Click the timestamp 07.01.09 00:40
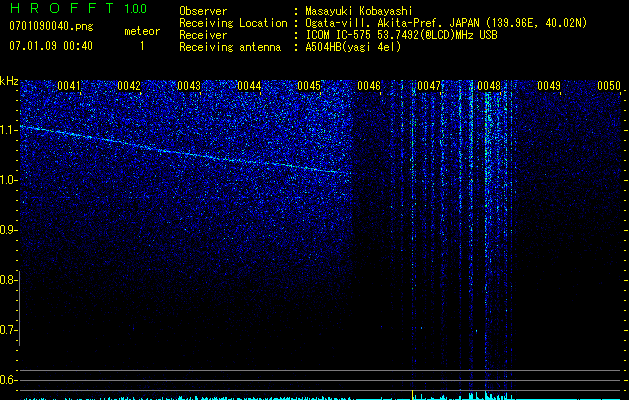Screen dimensions: 629x400 pos(51,46)
